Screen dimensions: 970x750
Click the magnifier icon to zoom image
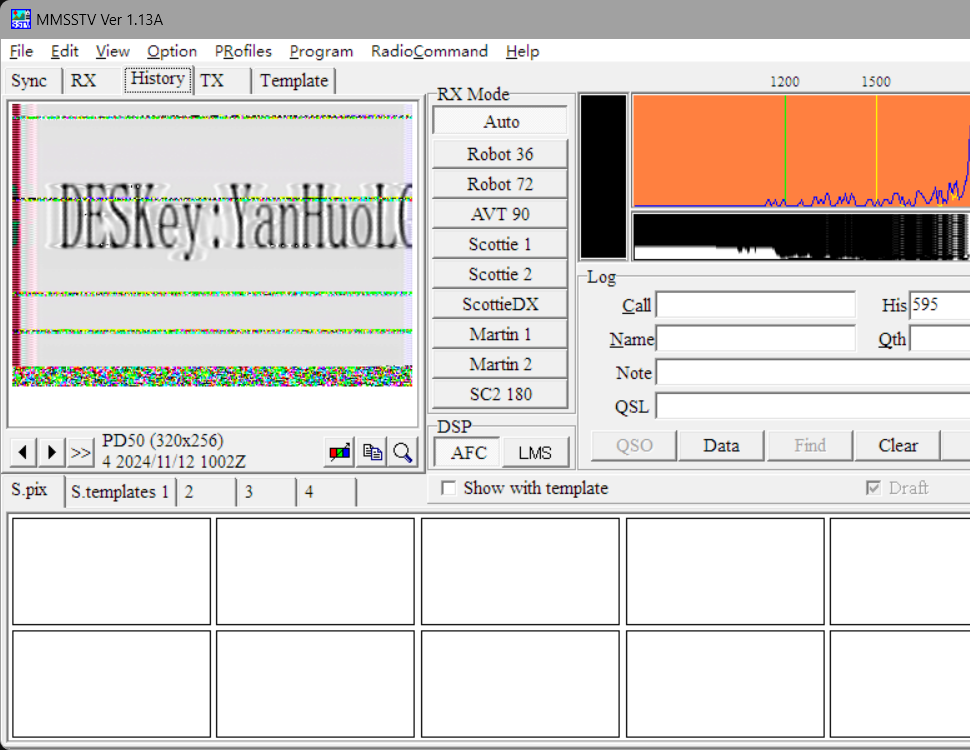pos(403,452)
